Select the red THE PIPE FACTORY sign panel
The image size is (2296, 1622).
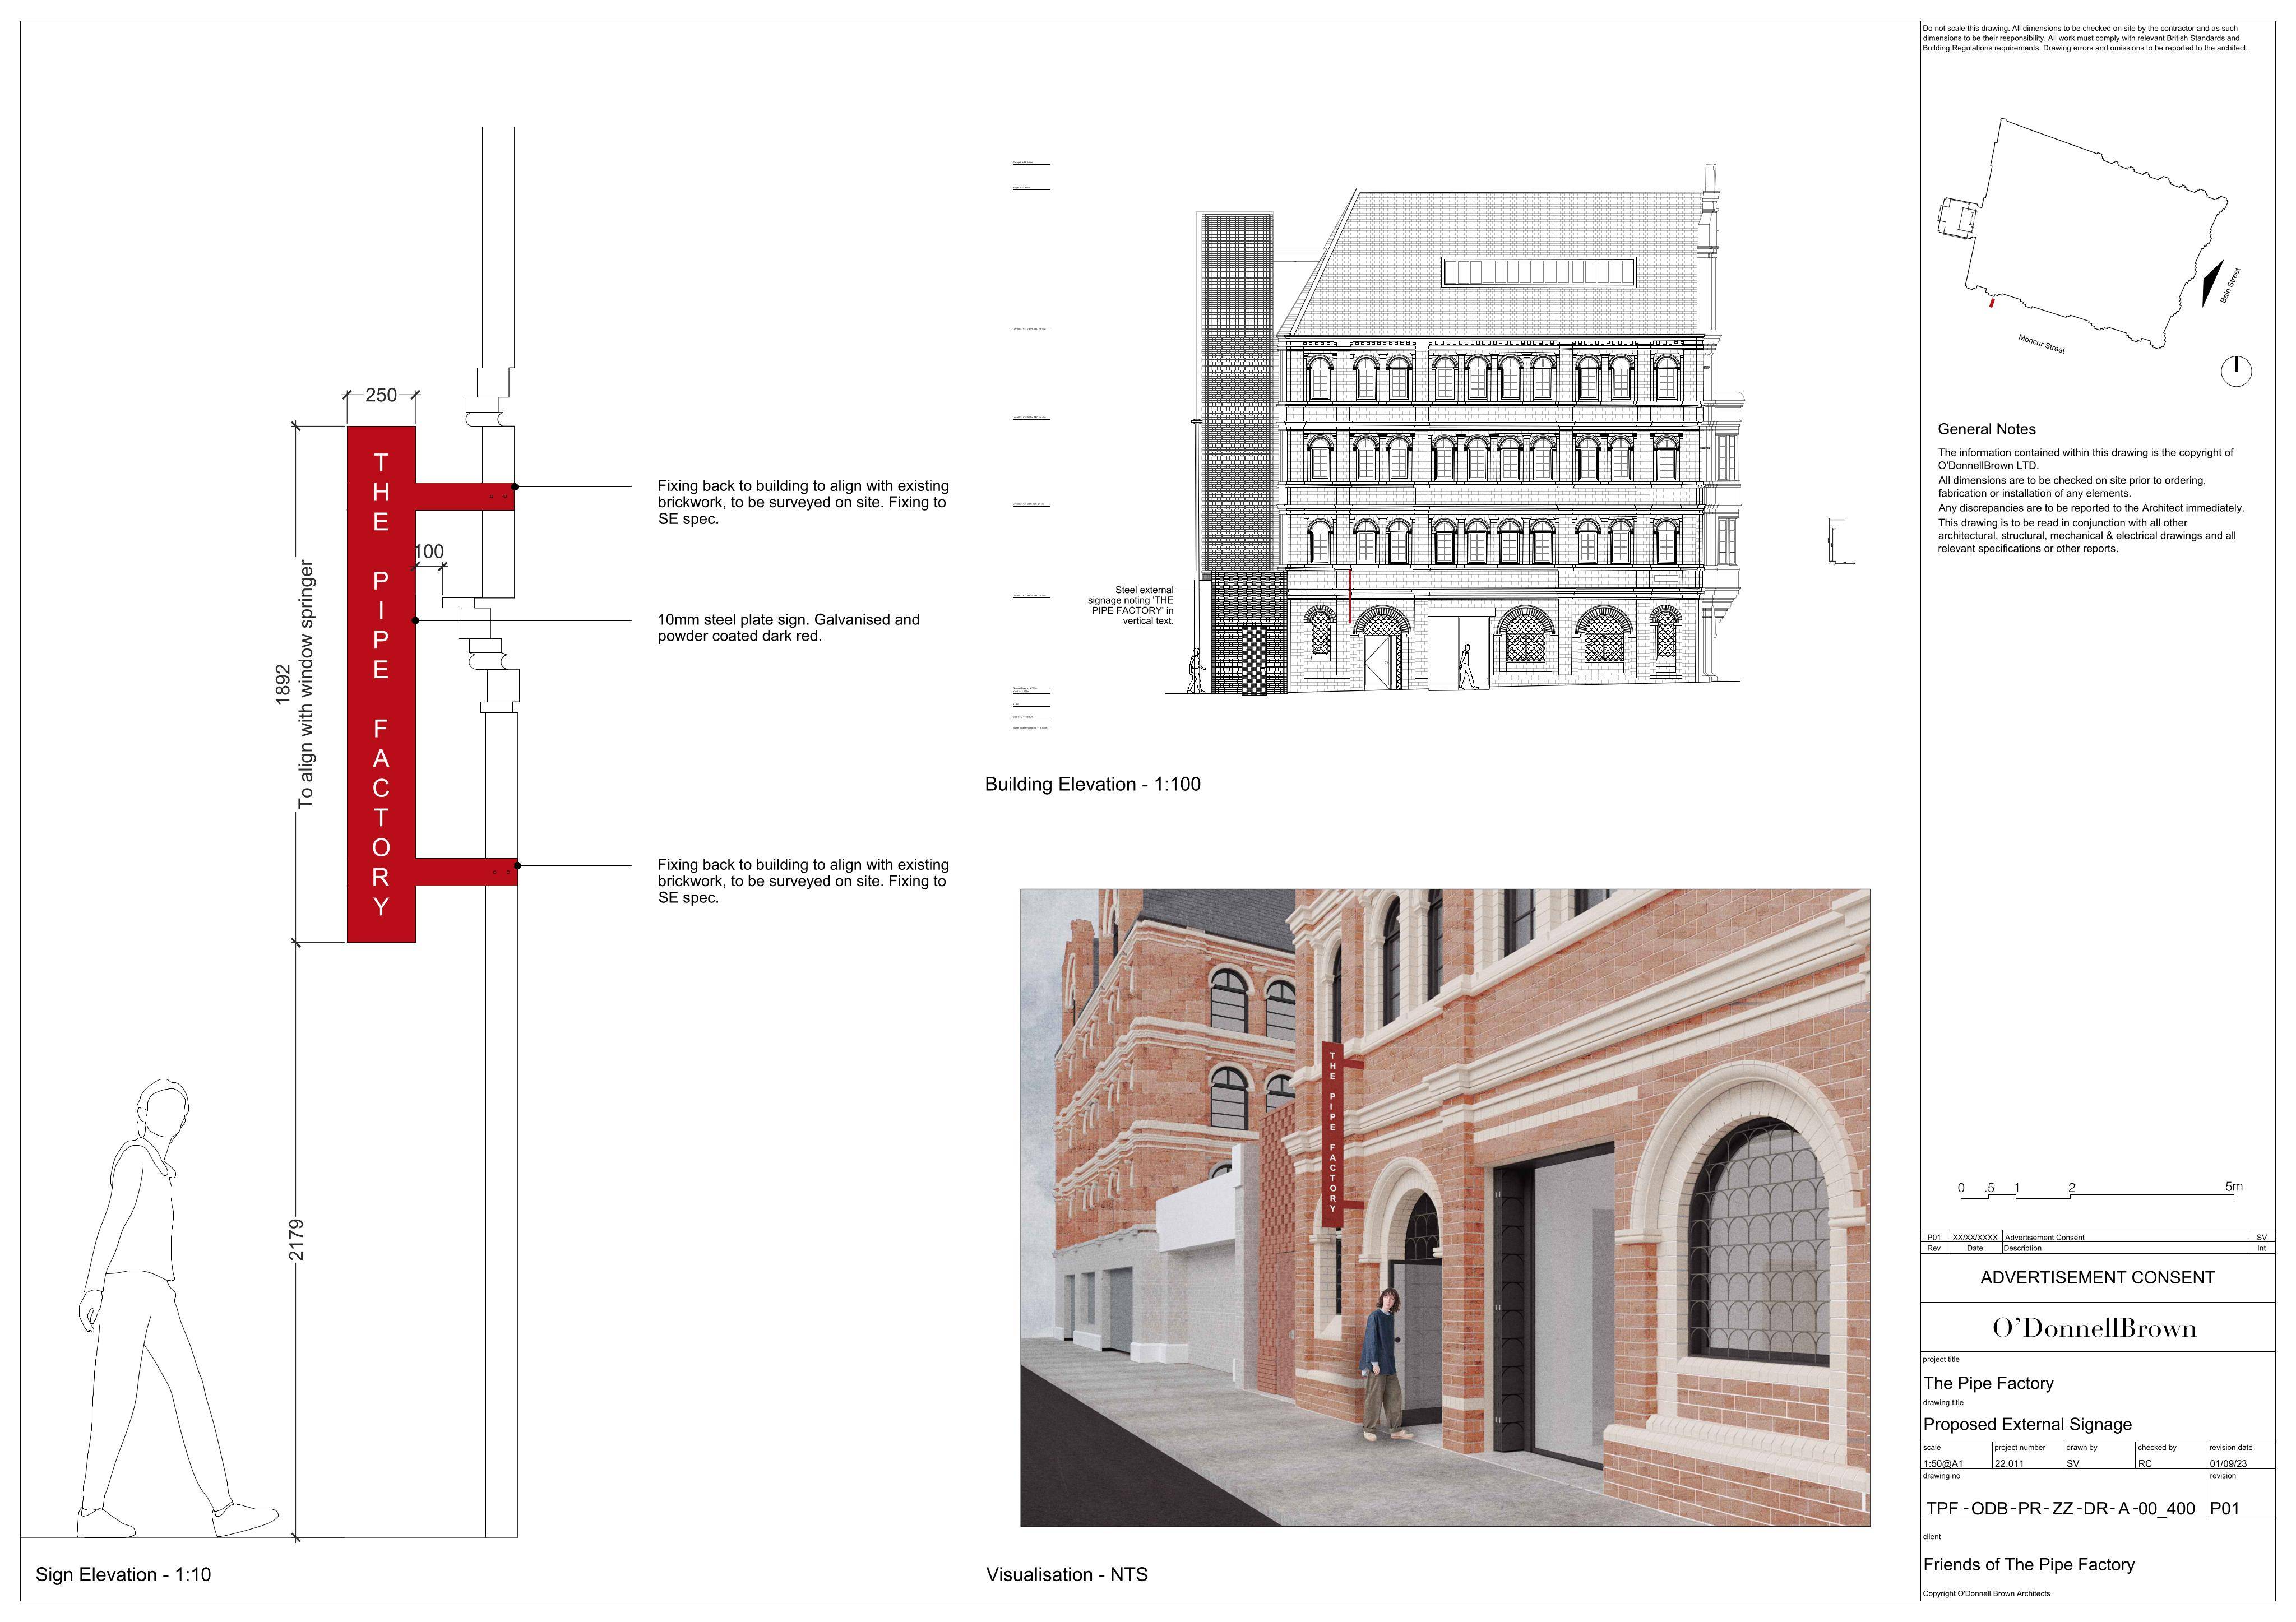coord(381,684)
